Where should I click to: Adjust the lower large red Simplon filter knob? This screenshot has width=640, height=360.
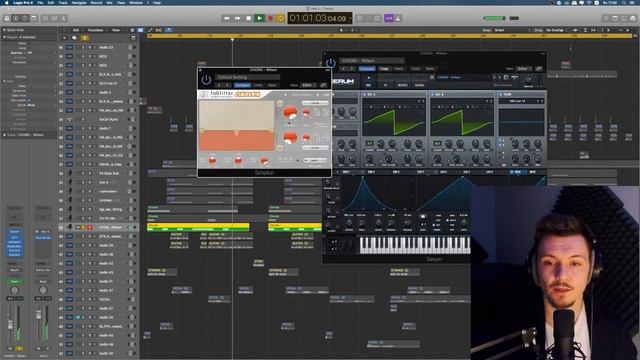click(290, 138)
